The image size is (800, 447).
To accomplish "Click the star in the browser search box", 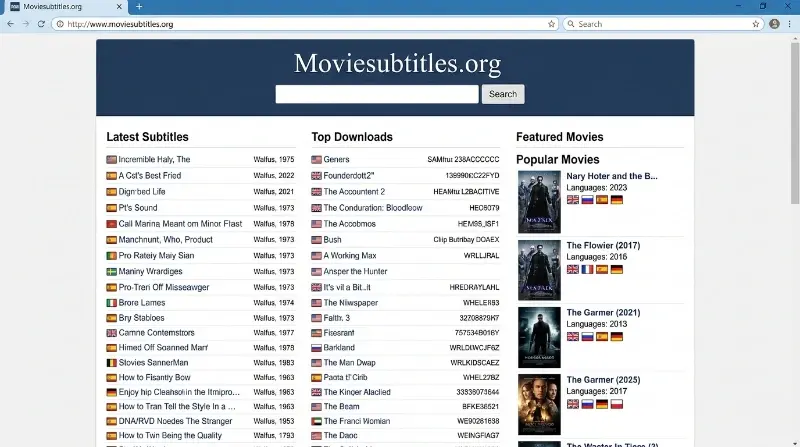I will pos(756,24).
